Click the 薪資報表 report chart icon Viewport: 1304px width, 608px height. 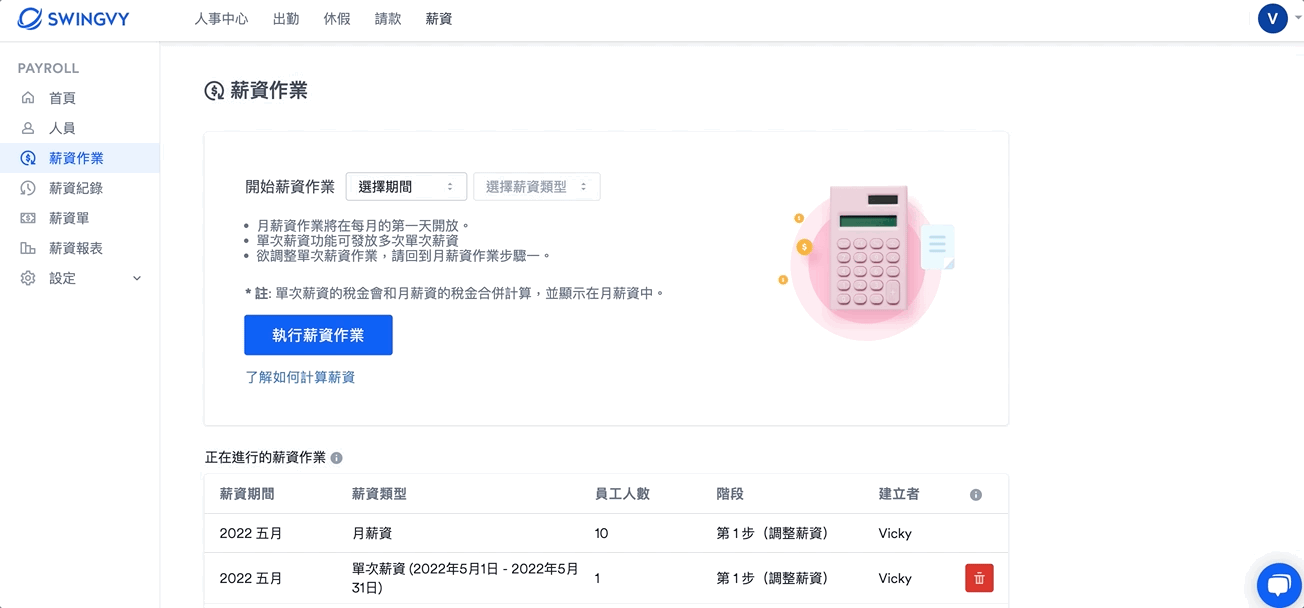[28, 248]
